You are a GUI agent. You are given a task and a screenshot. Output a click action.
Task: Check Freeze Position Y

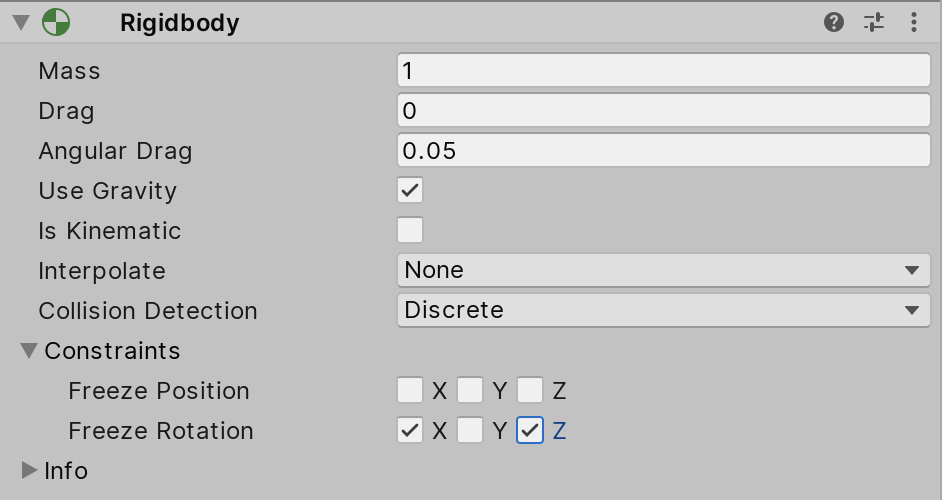pyautogui.click(x=470, y=390)
